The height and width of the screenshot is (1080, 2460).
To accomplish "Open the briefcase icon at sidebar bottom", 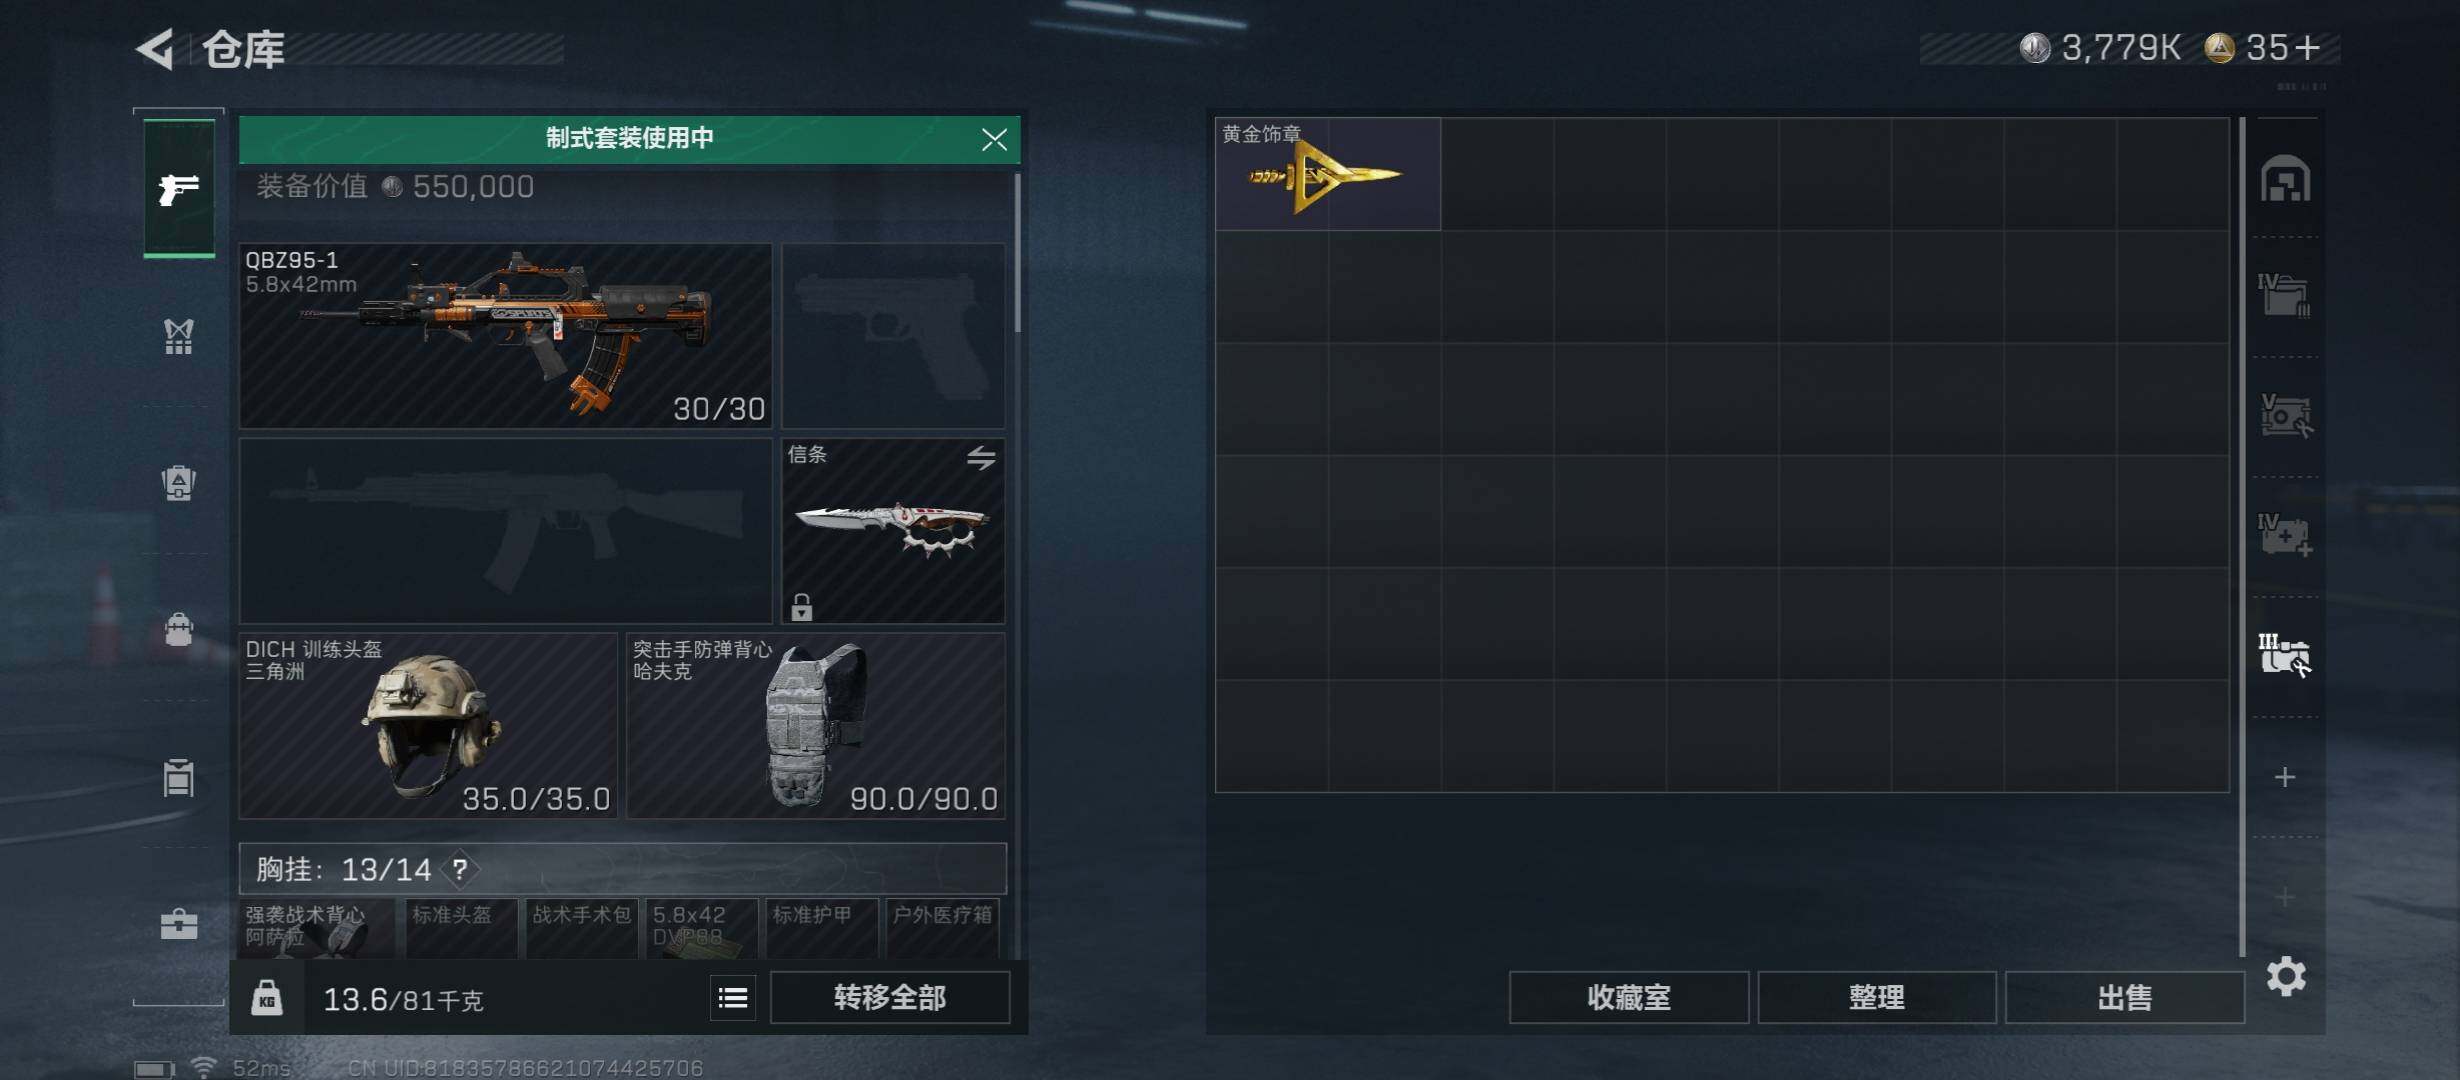I will click(179, 923).
